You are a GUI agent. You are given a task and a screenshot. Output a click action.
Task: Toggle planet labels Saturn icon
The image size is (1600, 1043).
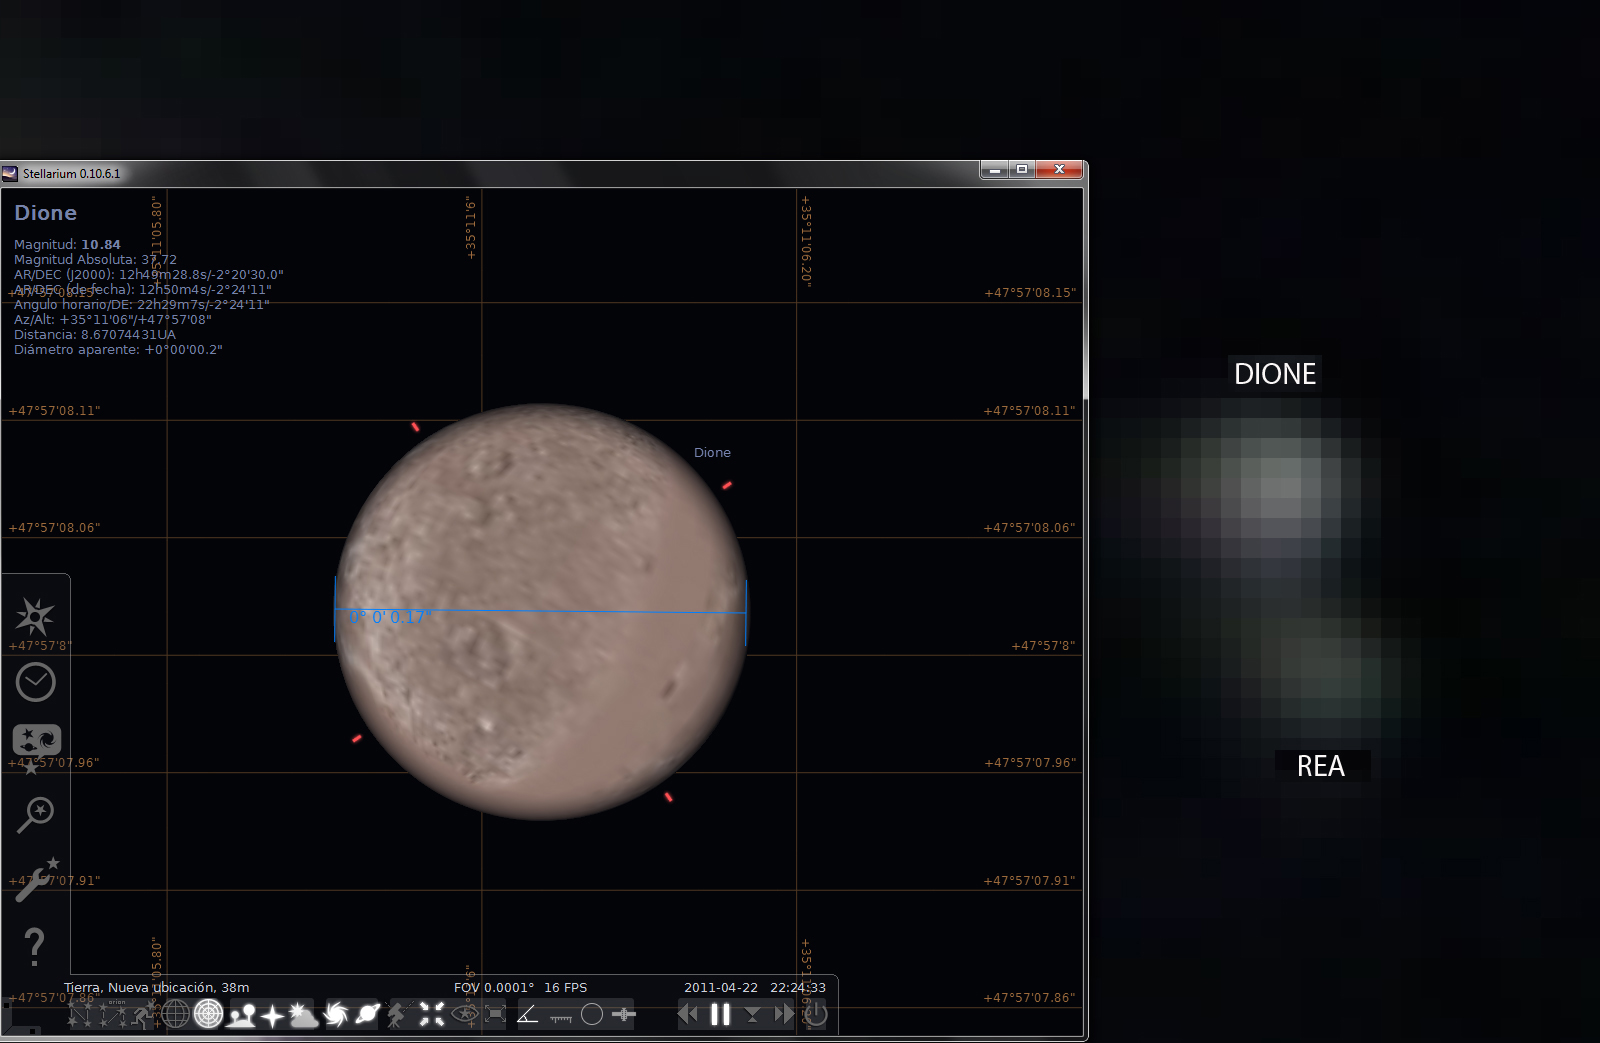367,1015
